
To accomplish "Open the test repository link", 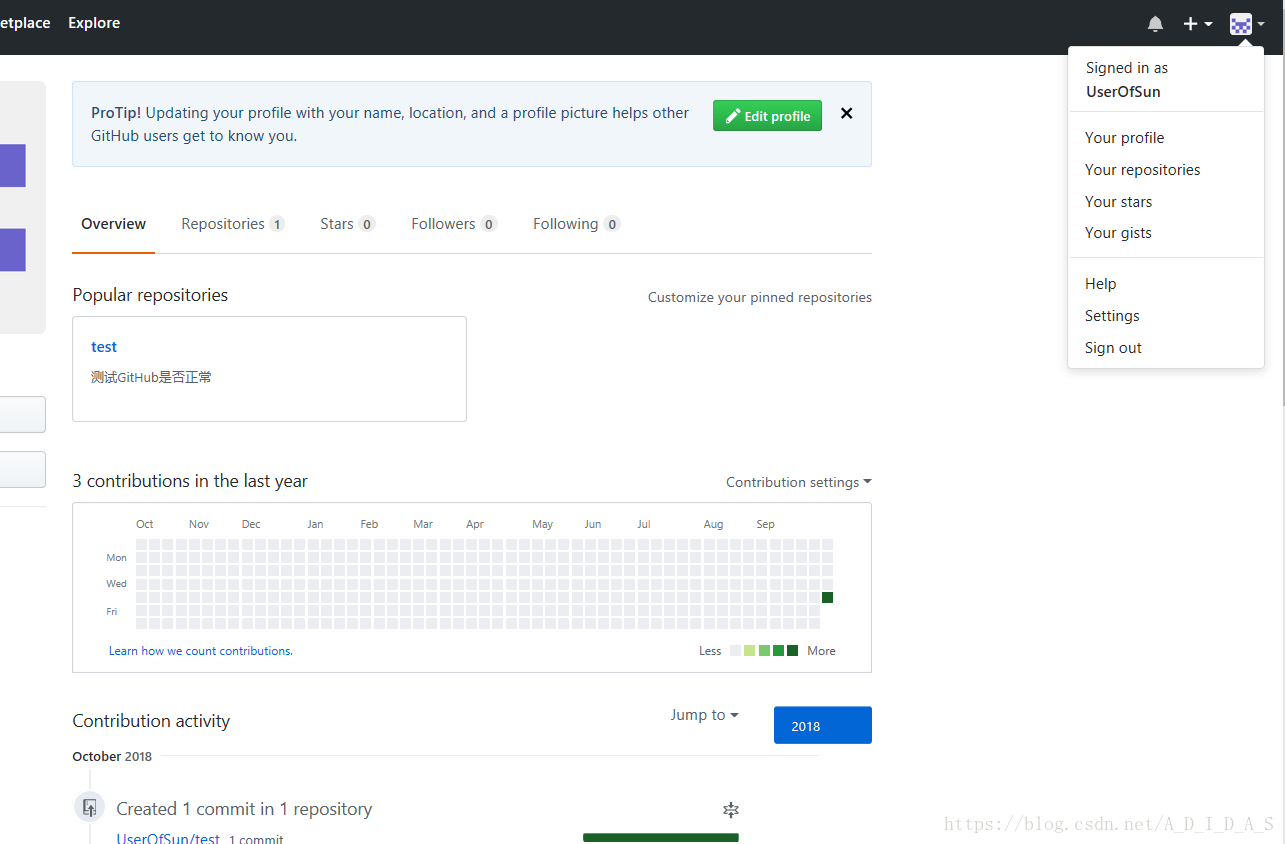I will 104,347.
